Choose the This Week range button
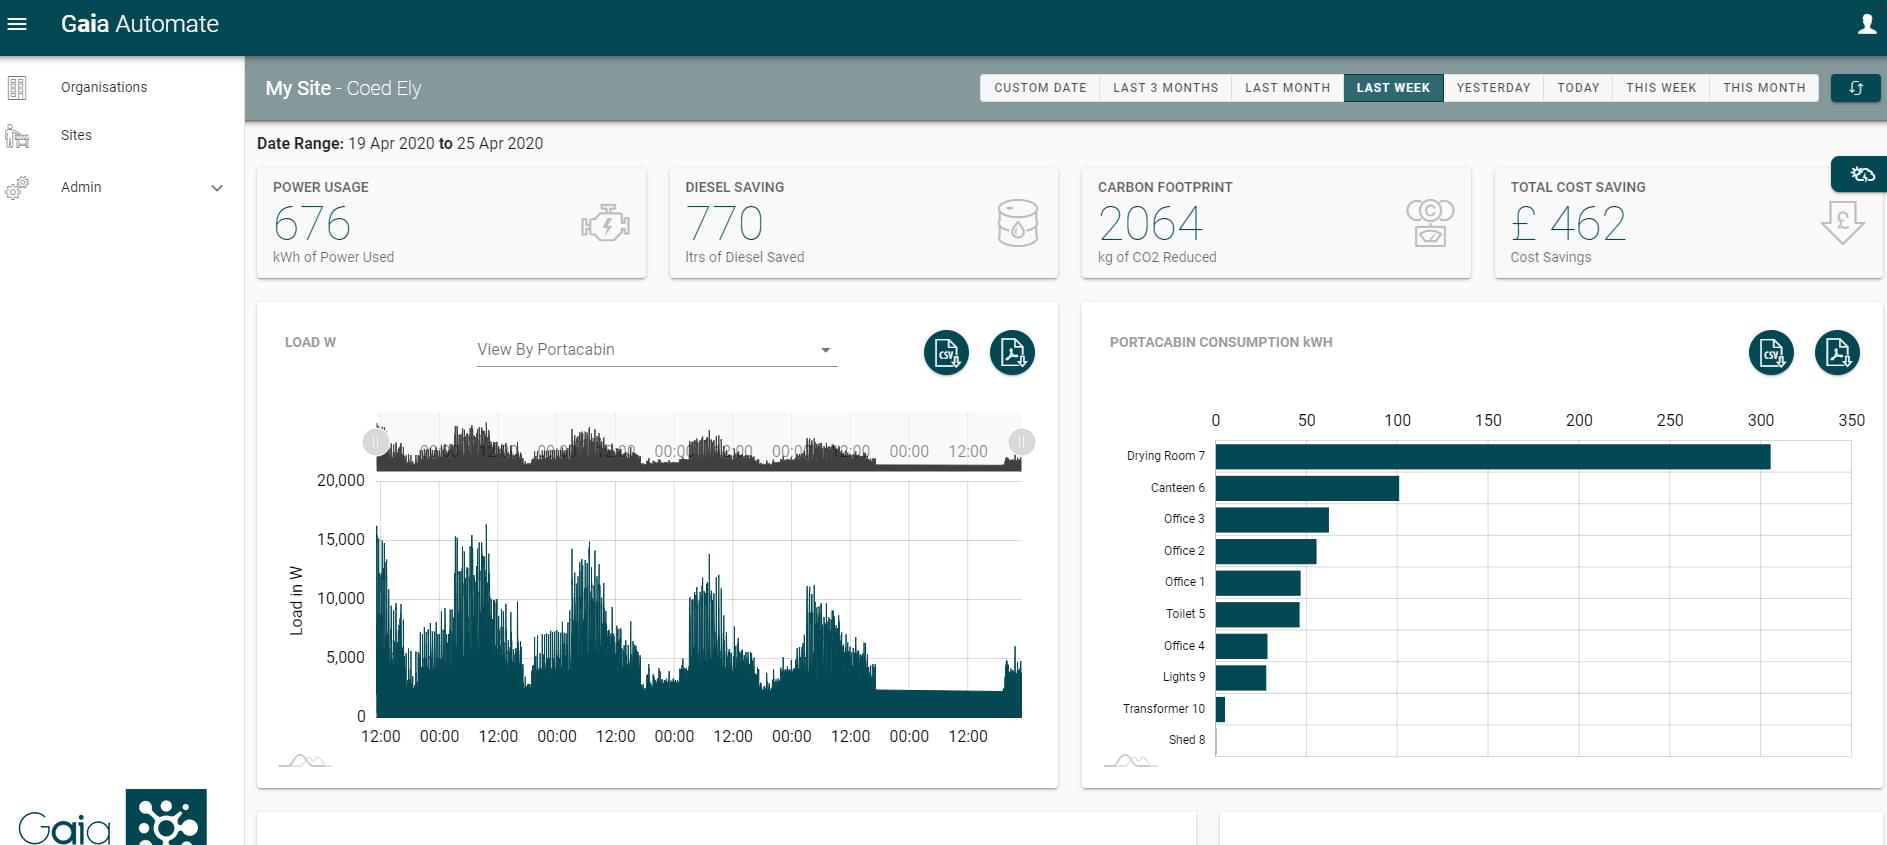The height and width of the screenshot is (845, 1887). pos(1661,88)
